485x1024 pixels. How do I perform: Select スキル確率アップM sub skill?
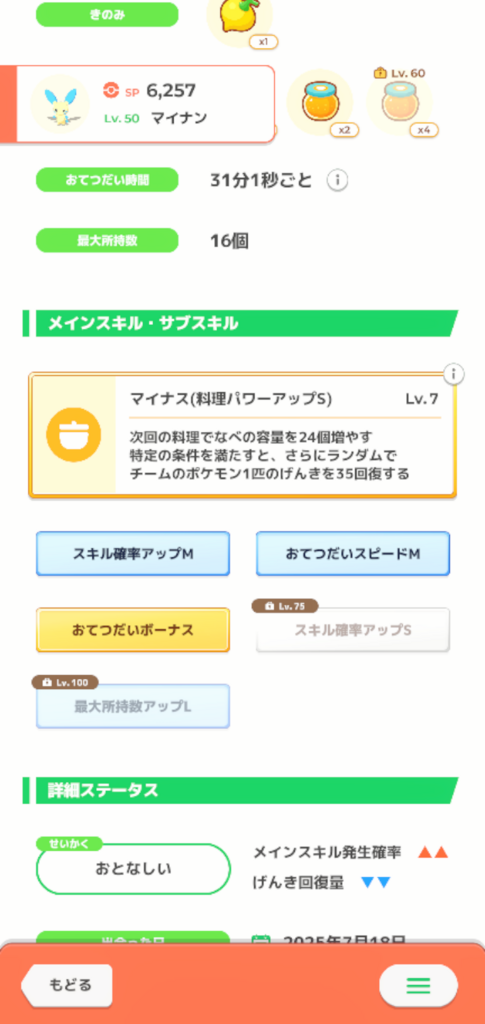coord(133,554)
